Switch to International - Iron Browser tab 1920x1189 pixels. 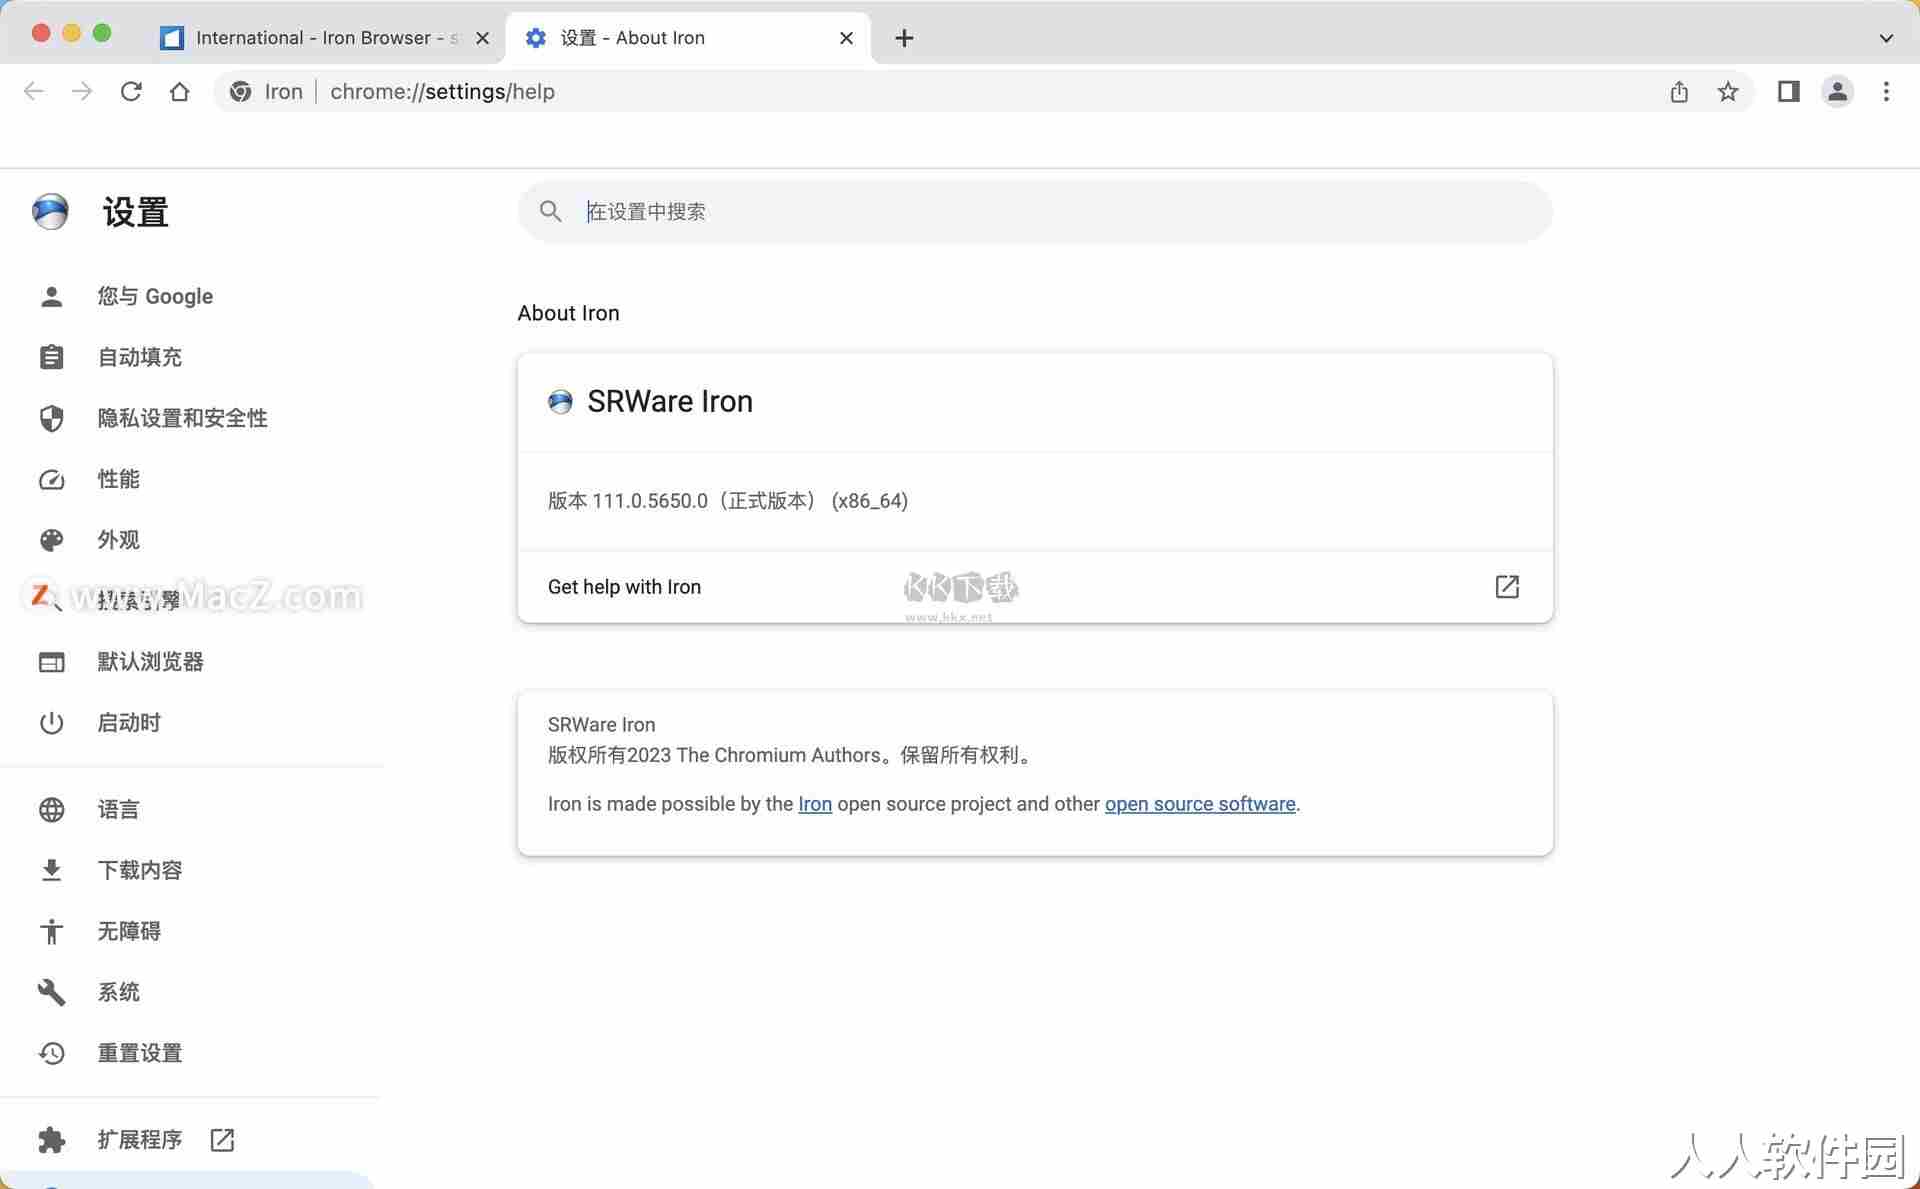tap(325, 38)
